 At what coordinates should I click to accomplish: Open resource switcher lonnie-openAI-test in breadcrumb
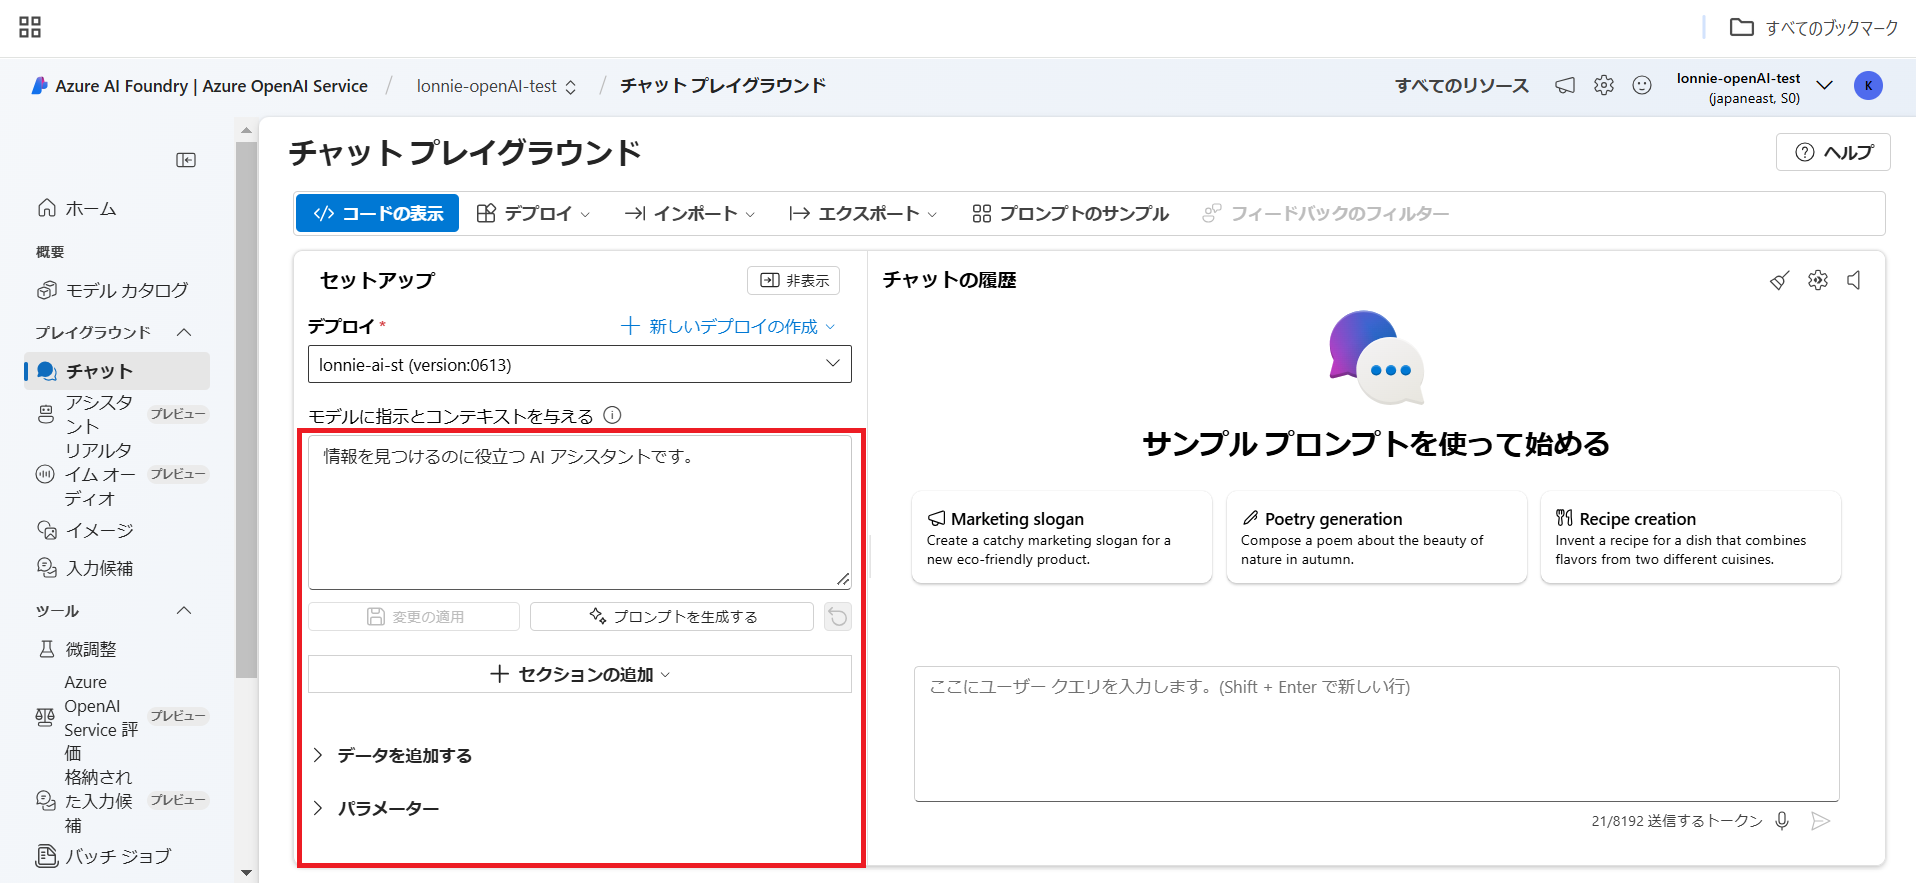(x=497, y=86)
